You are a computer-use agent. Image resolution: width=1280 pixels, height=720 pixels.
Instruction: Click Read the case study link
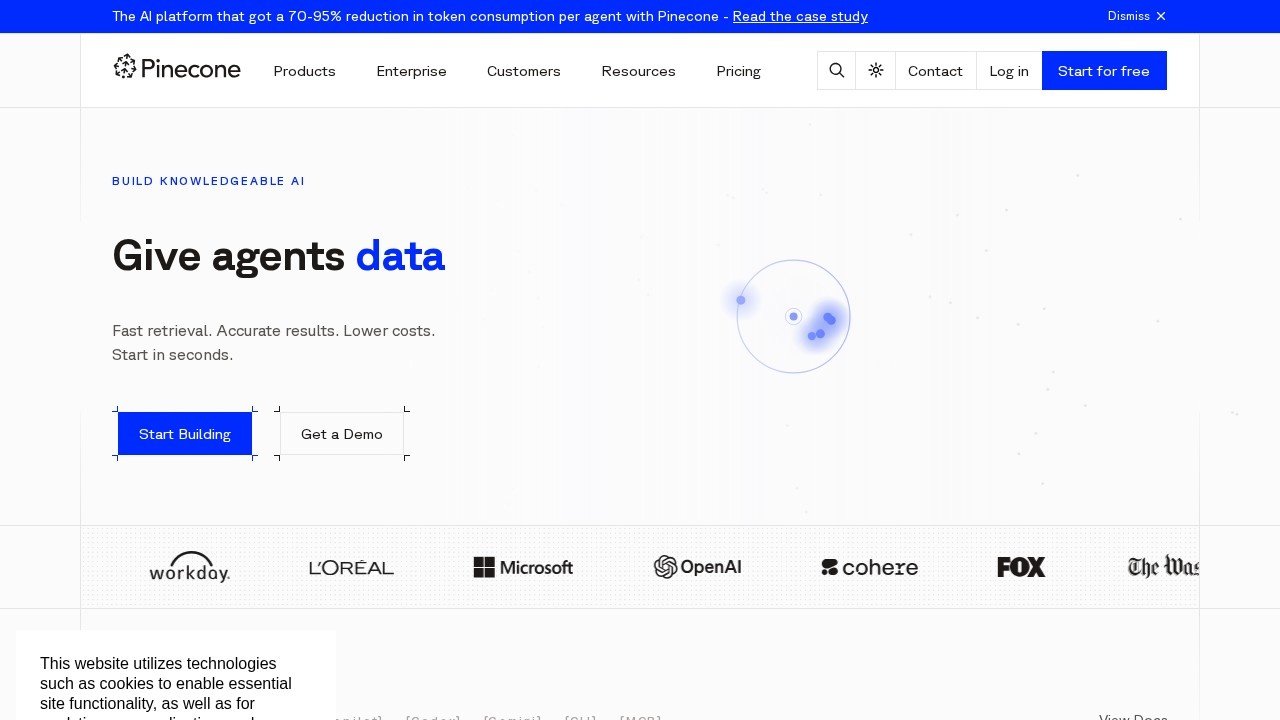coord(800,16)
